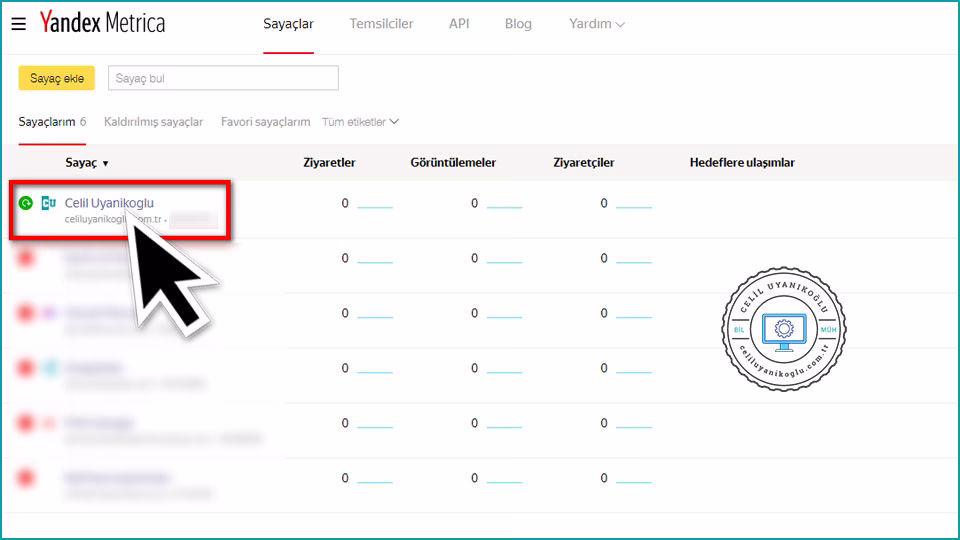
Task: Click the Ziyaretler column header
Action: point(329,163)
